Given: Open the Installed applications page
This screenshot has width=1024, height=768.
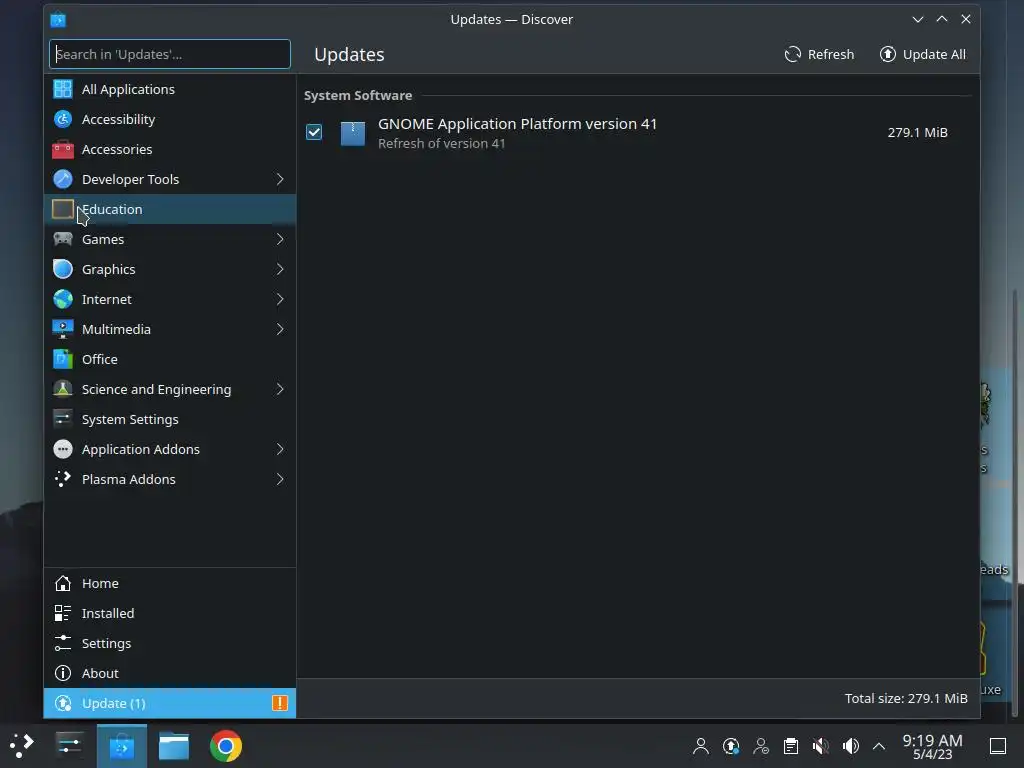Looking at the screenshot, I should (x=170, y=613).
